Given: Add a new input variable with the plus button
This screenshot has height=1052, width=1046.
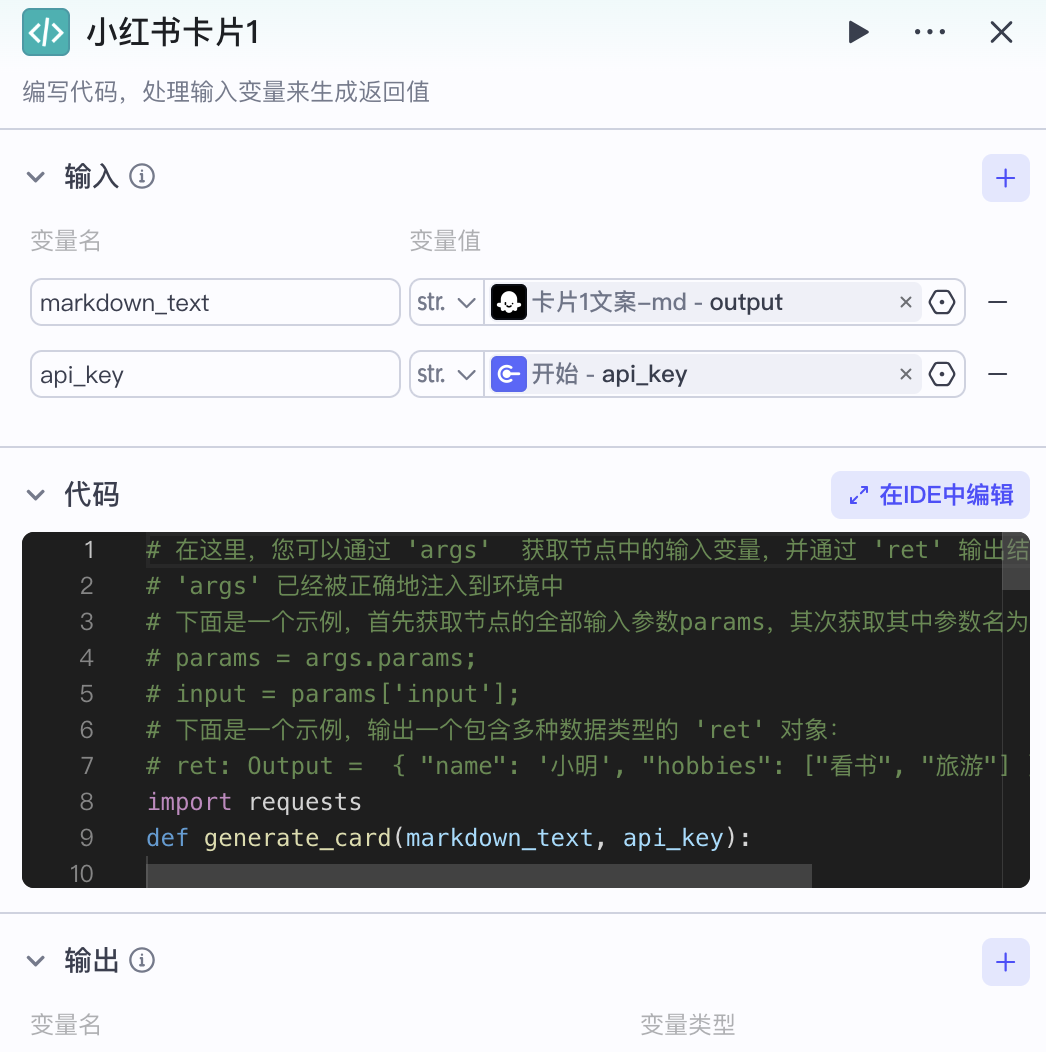Looking at the screenshot, I should tap(1006, 177).
